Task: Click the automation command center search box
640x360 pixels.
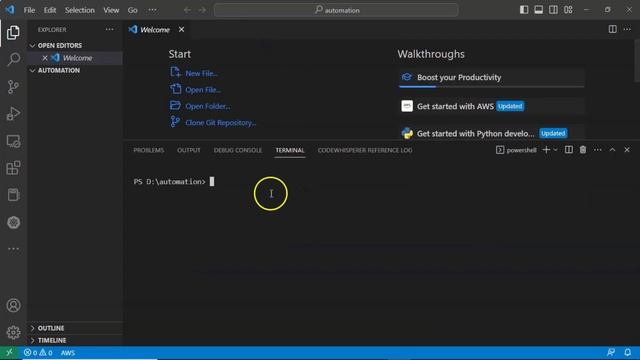Action: tap(336, 10)
